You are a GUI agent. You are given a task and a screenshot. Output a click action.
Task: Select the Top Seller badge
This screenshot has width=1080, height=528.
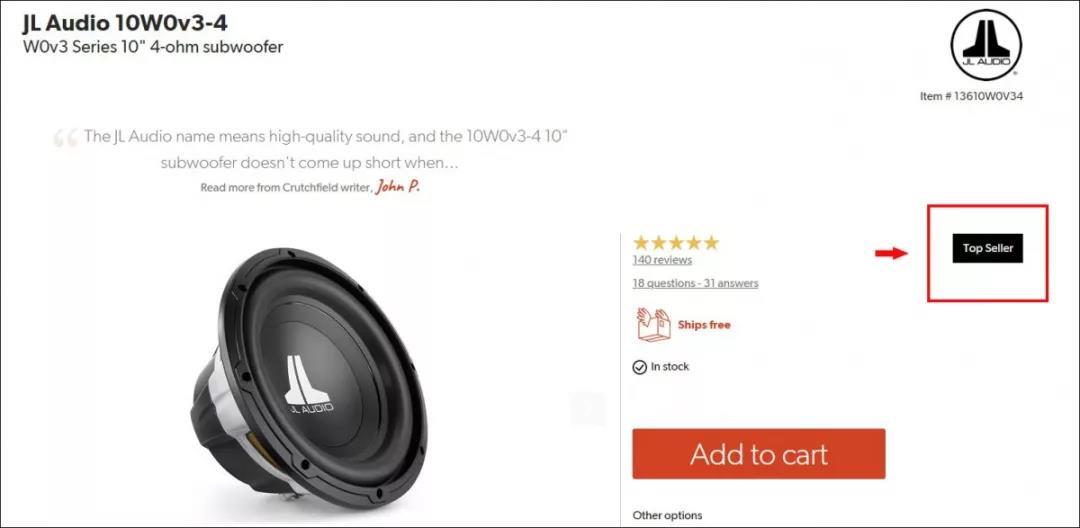tap(988, 249)
